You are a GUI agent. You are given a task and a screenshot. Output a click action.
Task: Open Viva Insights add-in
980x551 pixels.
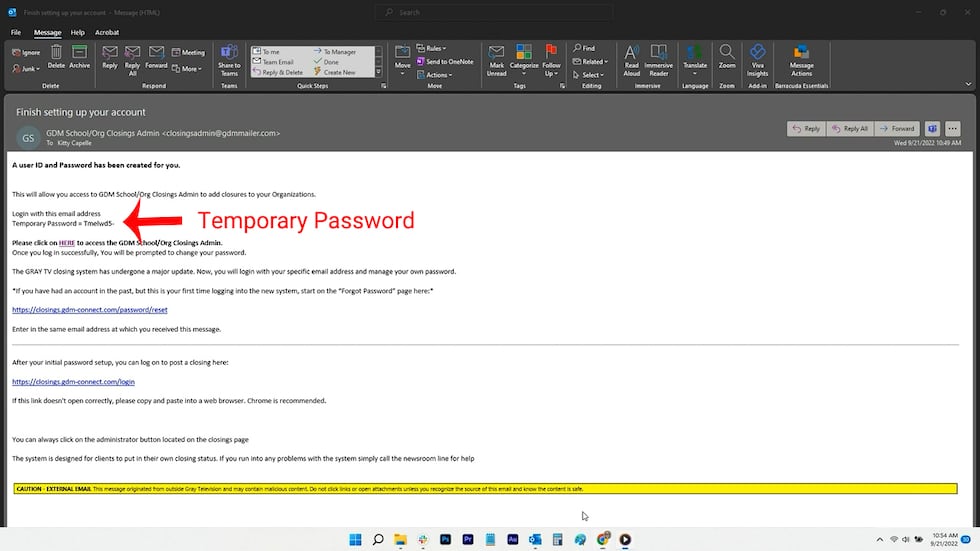click(758, 58)
